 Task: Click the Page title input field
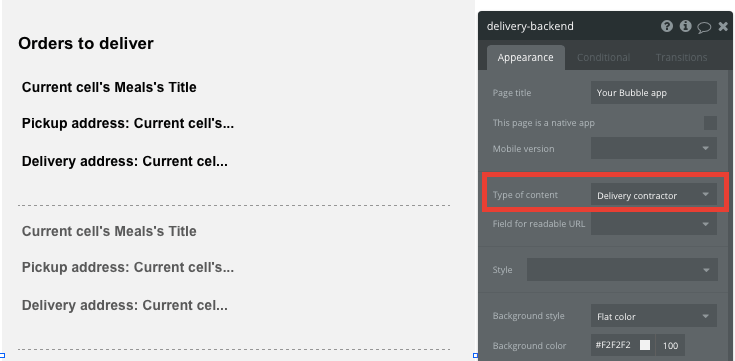point(654,92)
